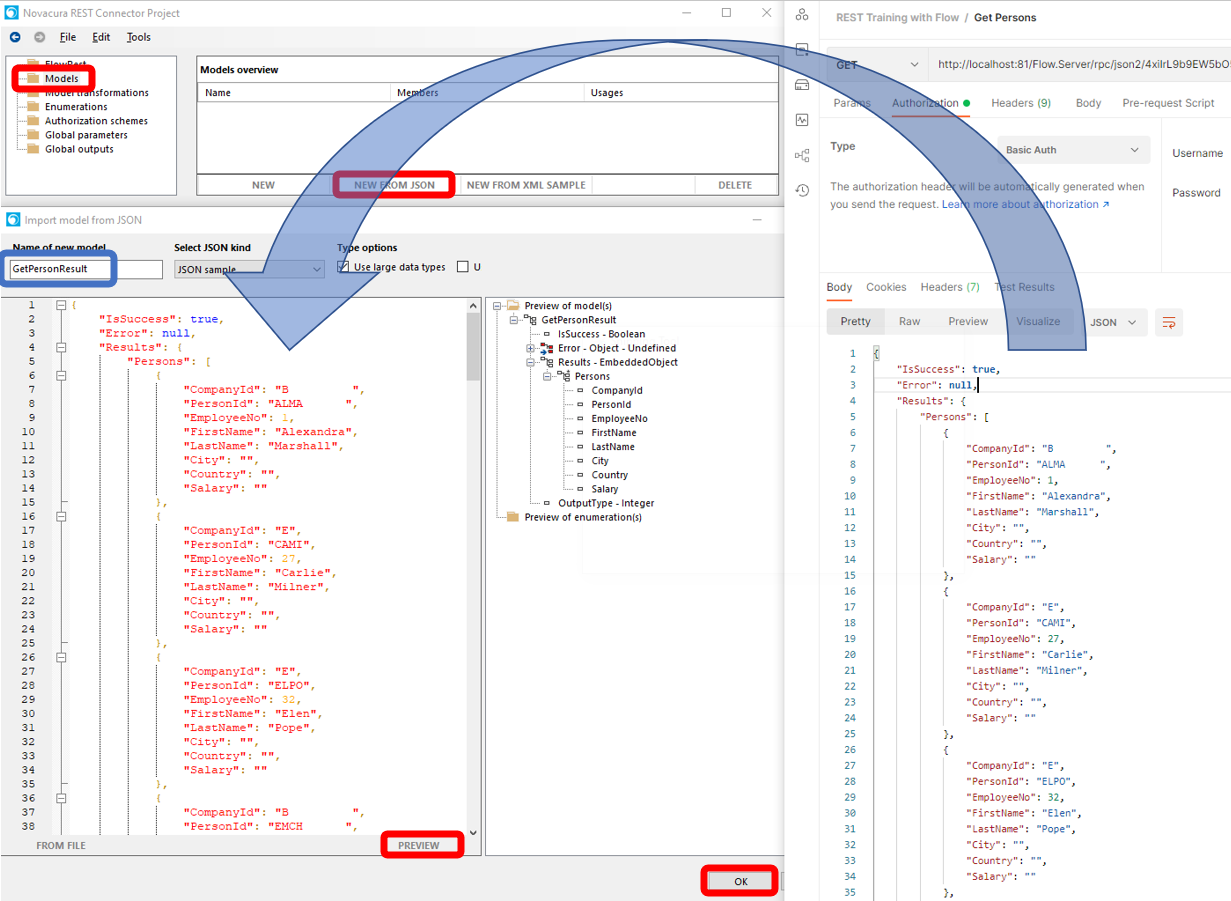The height and width of the screenshot is (901, 1231).
Task: Collapse JSON fold marker on line 16
Action: (61, 516)
